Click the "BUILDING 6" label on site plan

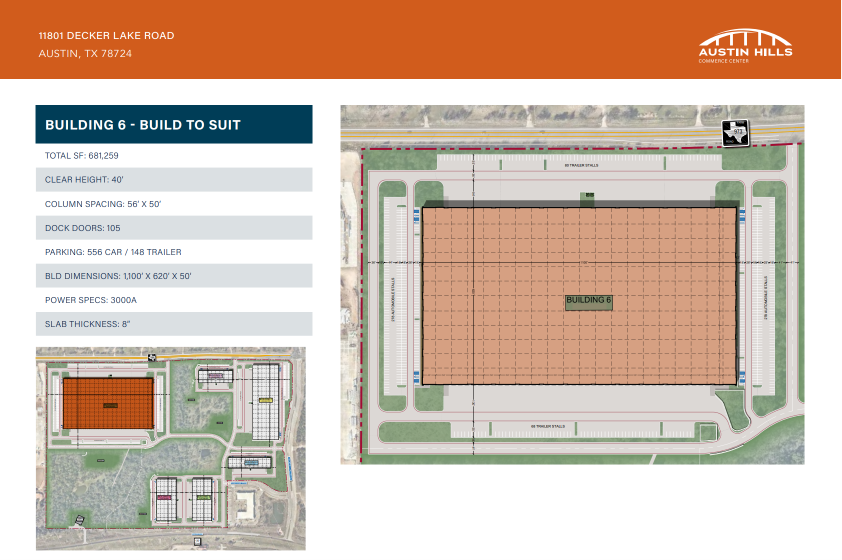[x=589, y=301]
